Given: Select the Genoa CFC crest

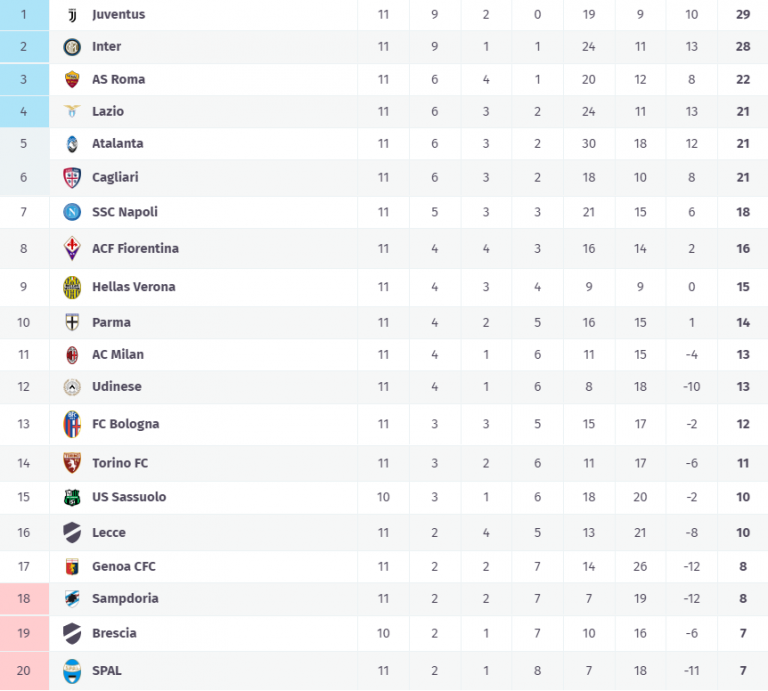Looking at the screenshot, I should click(72, 566).
